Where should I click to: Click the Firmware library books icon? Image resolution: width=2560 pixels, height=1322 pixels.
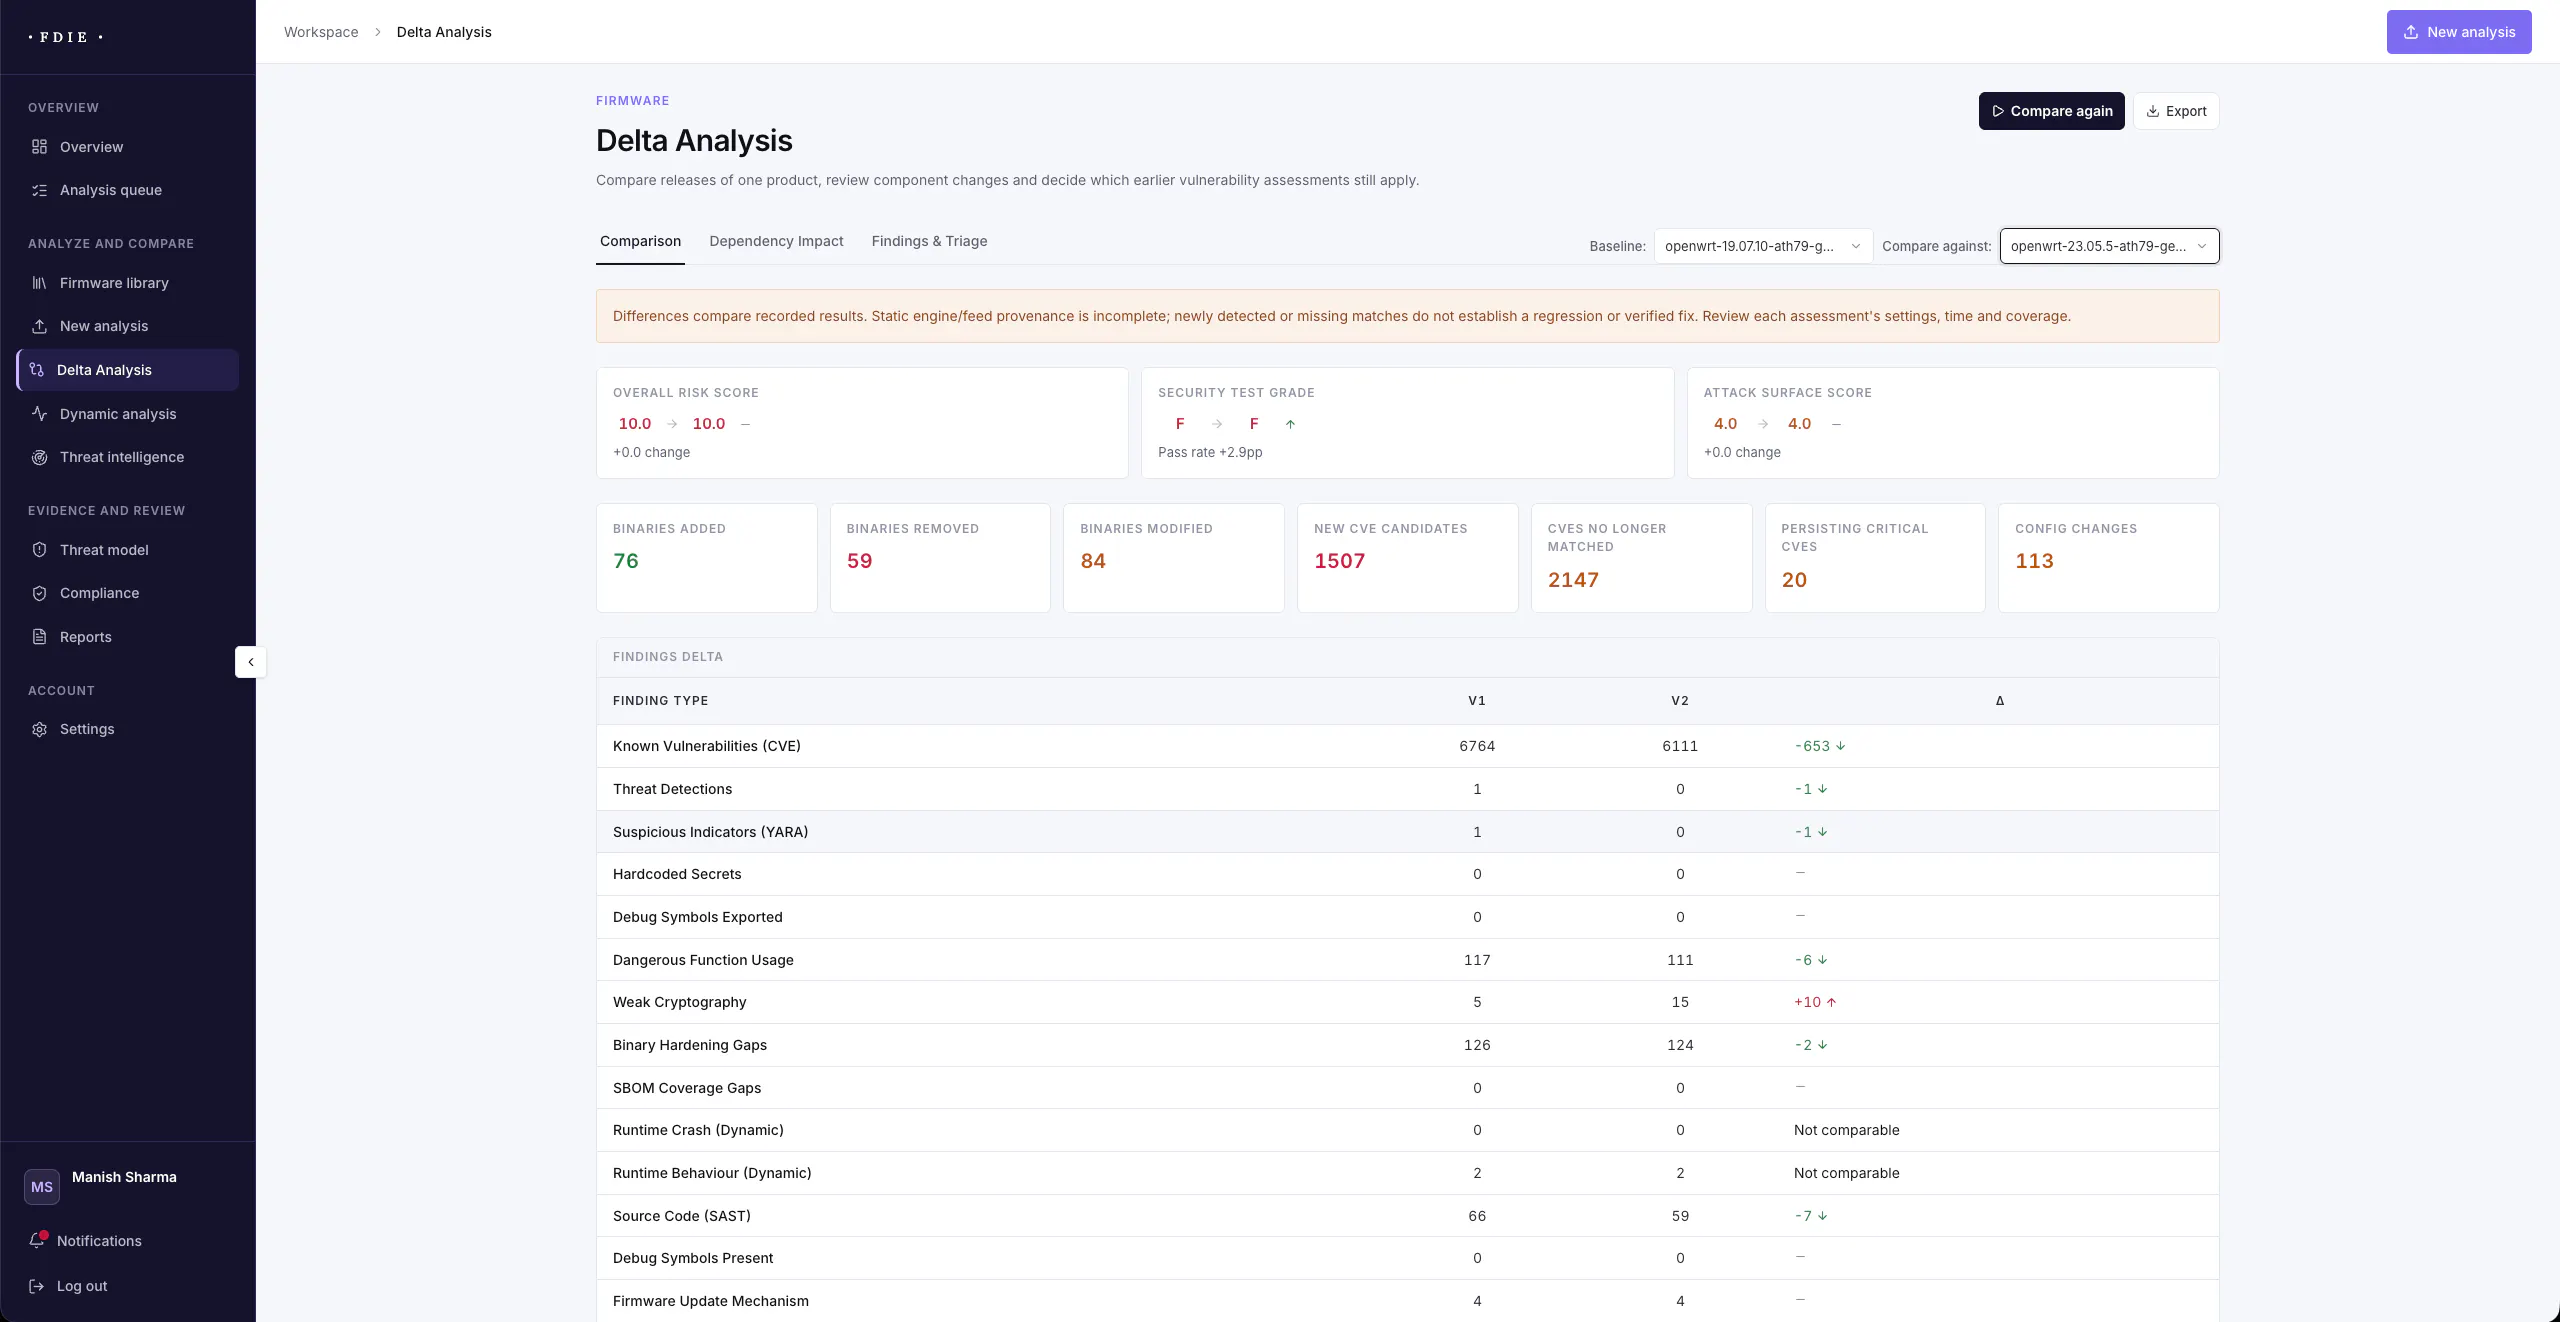pos(39,283)
